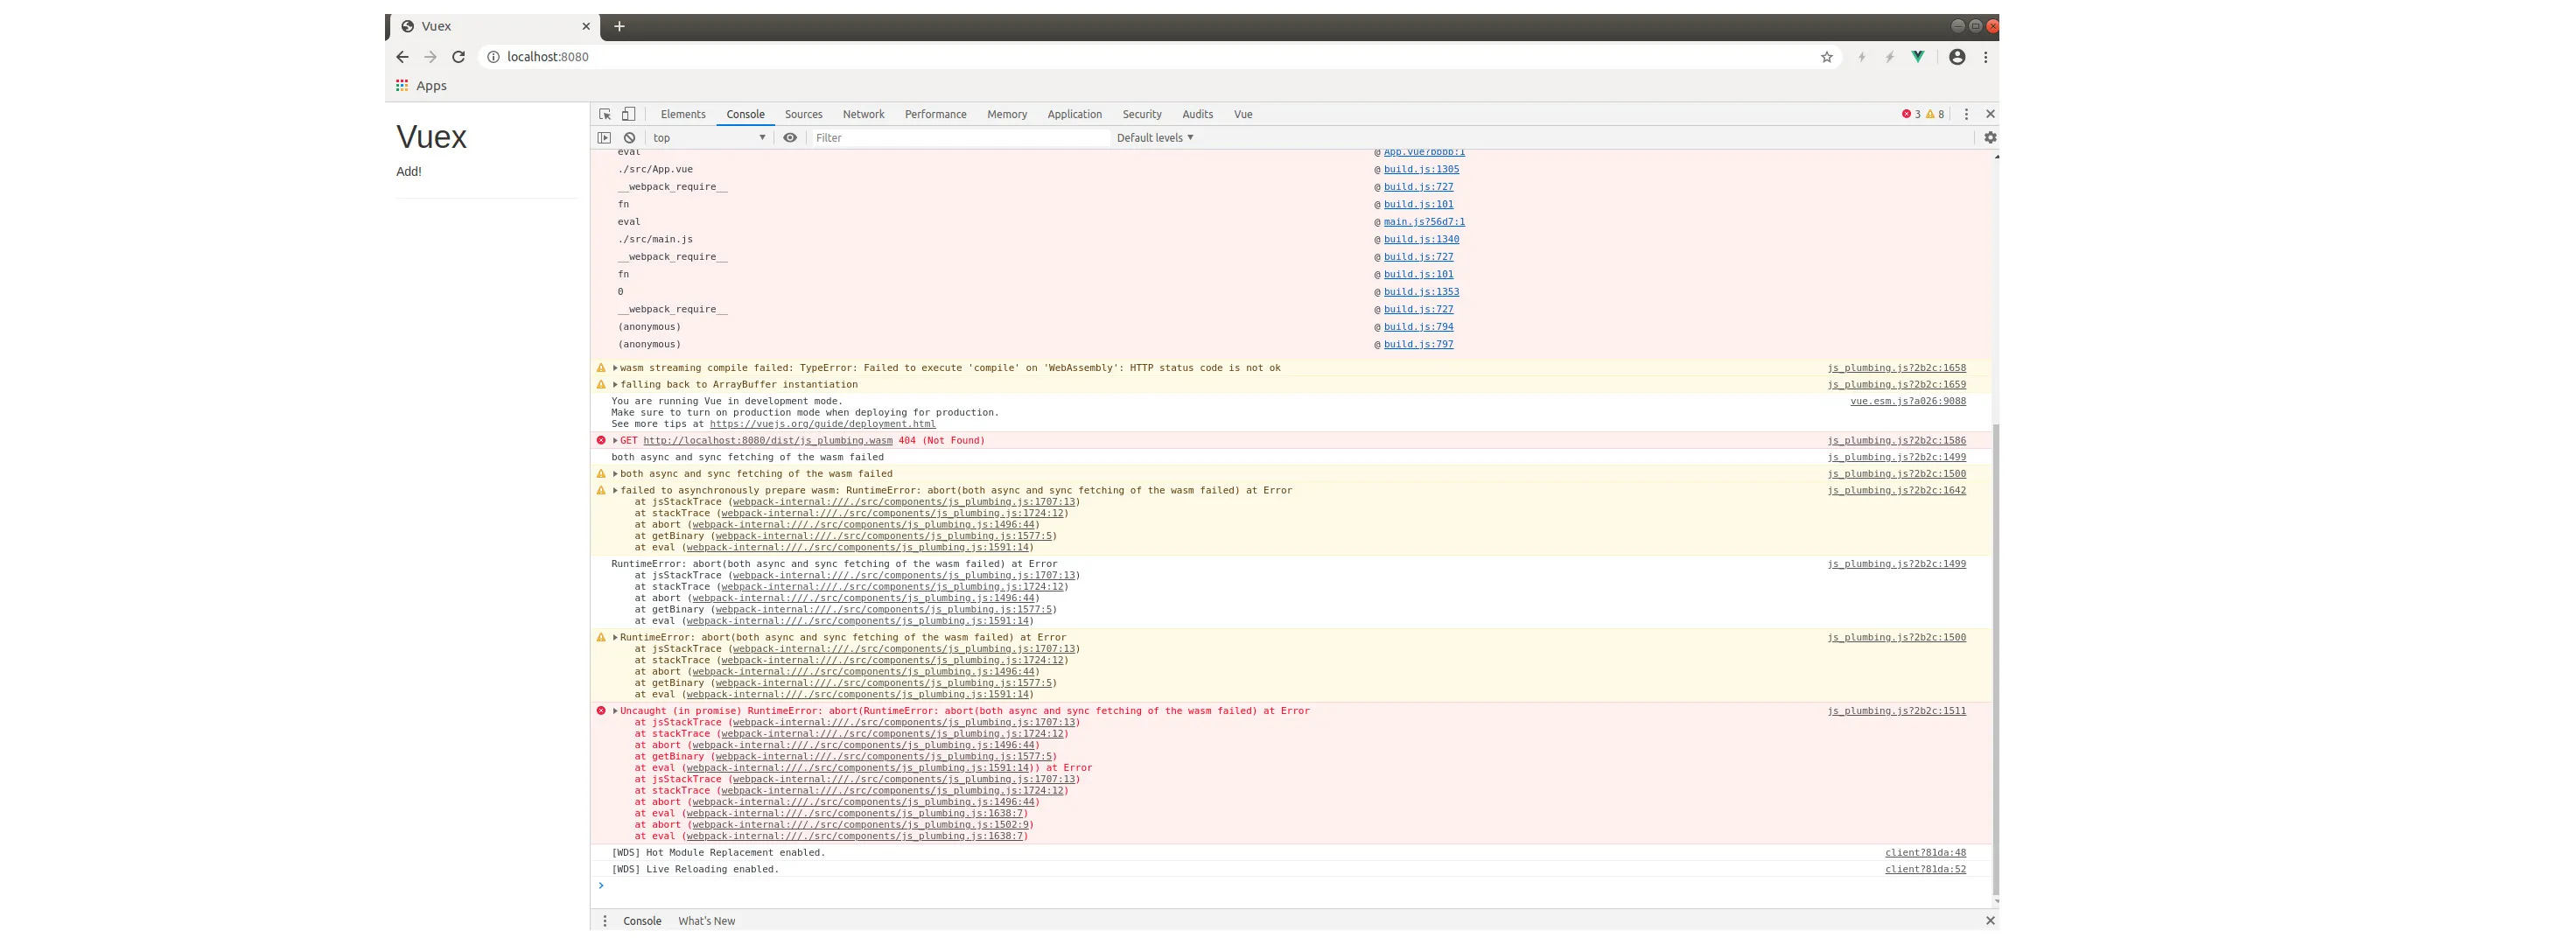
Task: Expand the wasm streaming compile failed warning
Action: coord(615,368)
